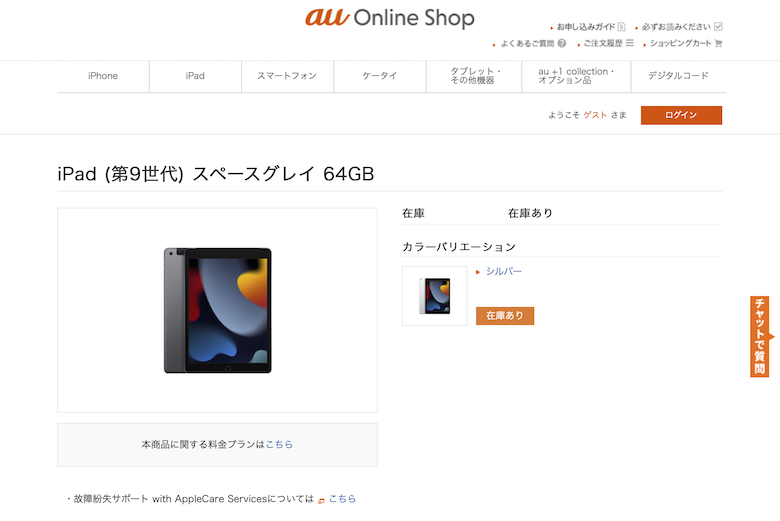The width and height of the screenshot is (780, 521).
Task: Click the silver iPad thumbnail
Action: pos(434,296)
